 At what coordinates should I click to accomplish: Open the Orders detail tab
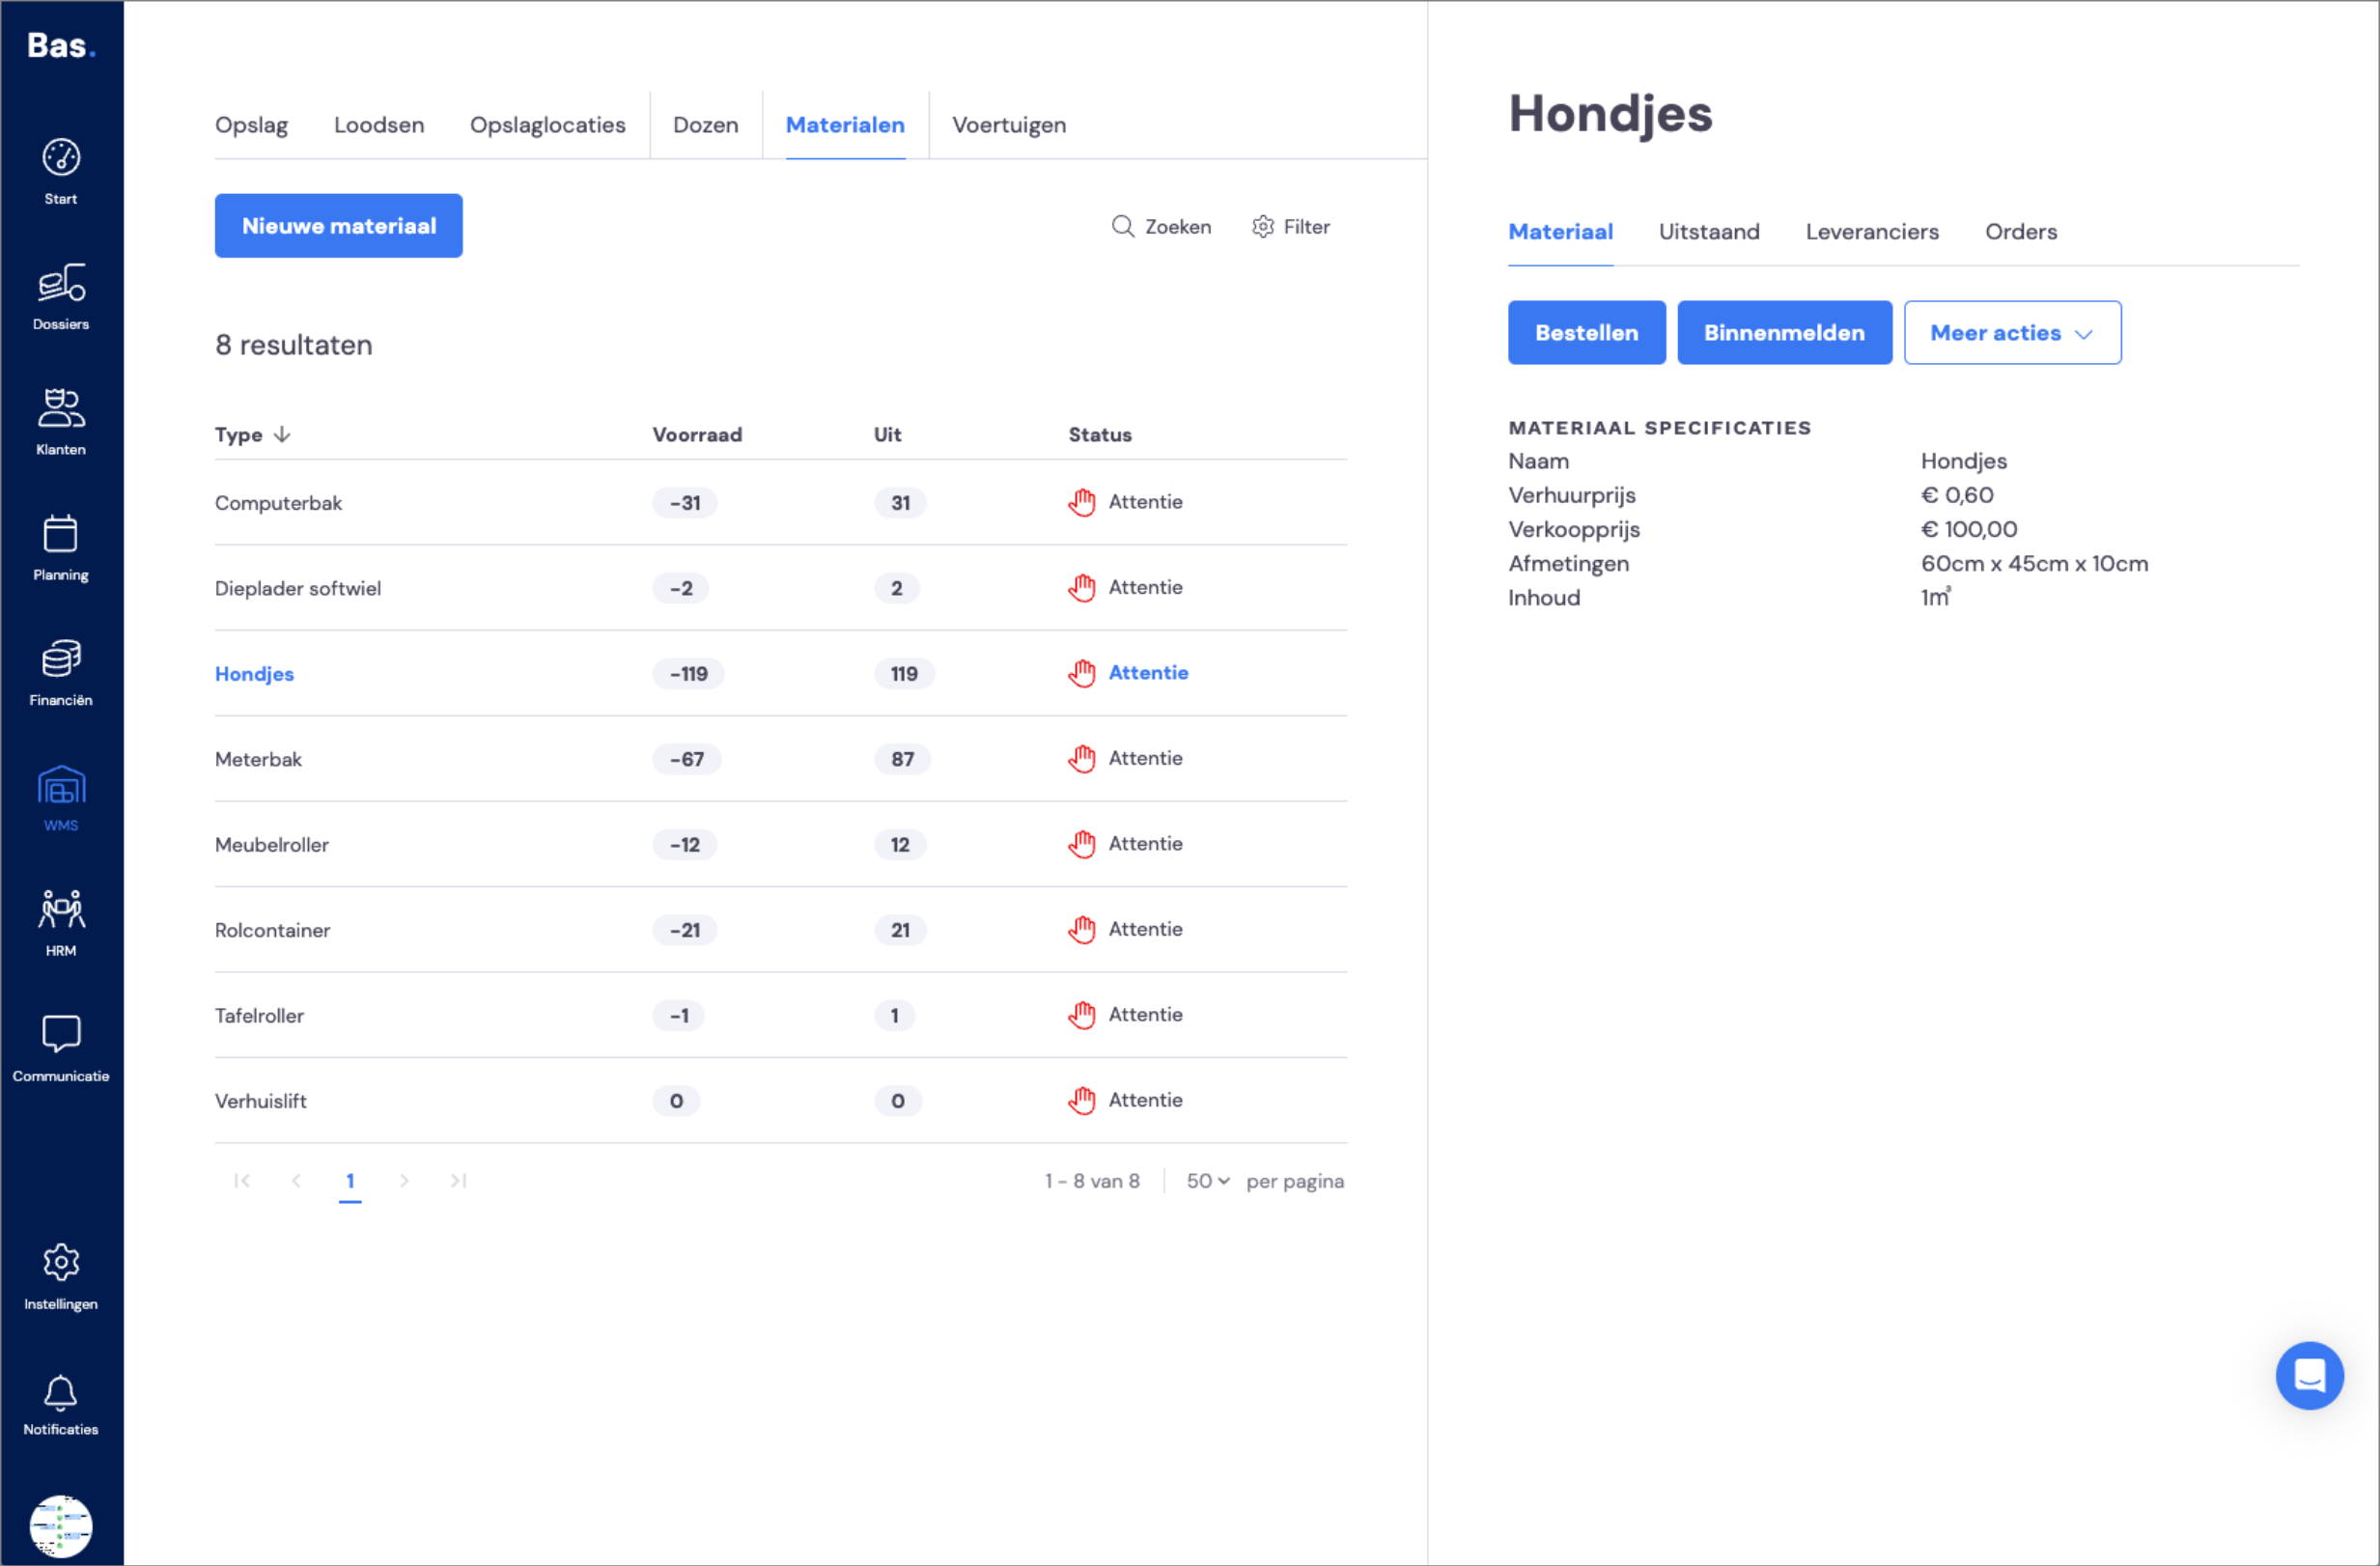pos(2021,231)
